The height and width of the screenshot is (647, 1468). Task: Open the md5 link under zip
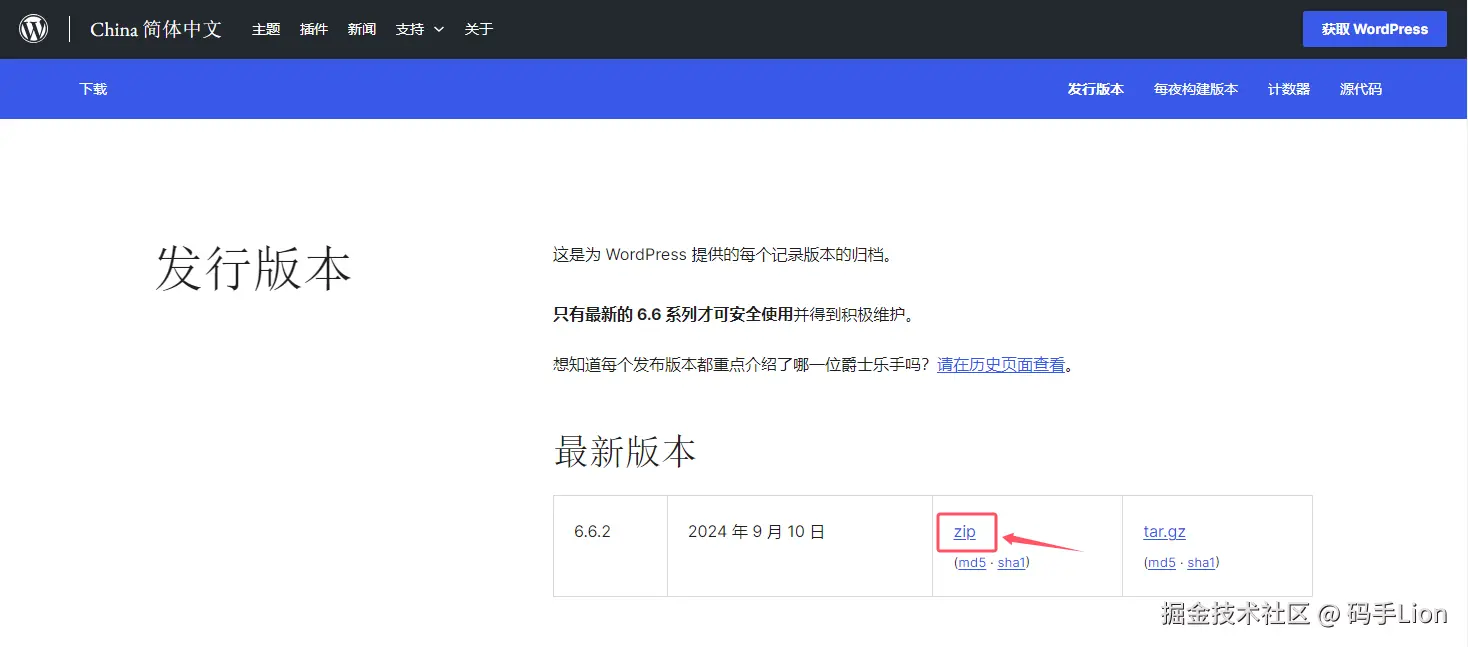972,563
